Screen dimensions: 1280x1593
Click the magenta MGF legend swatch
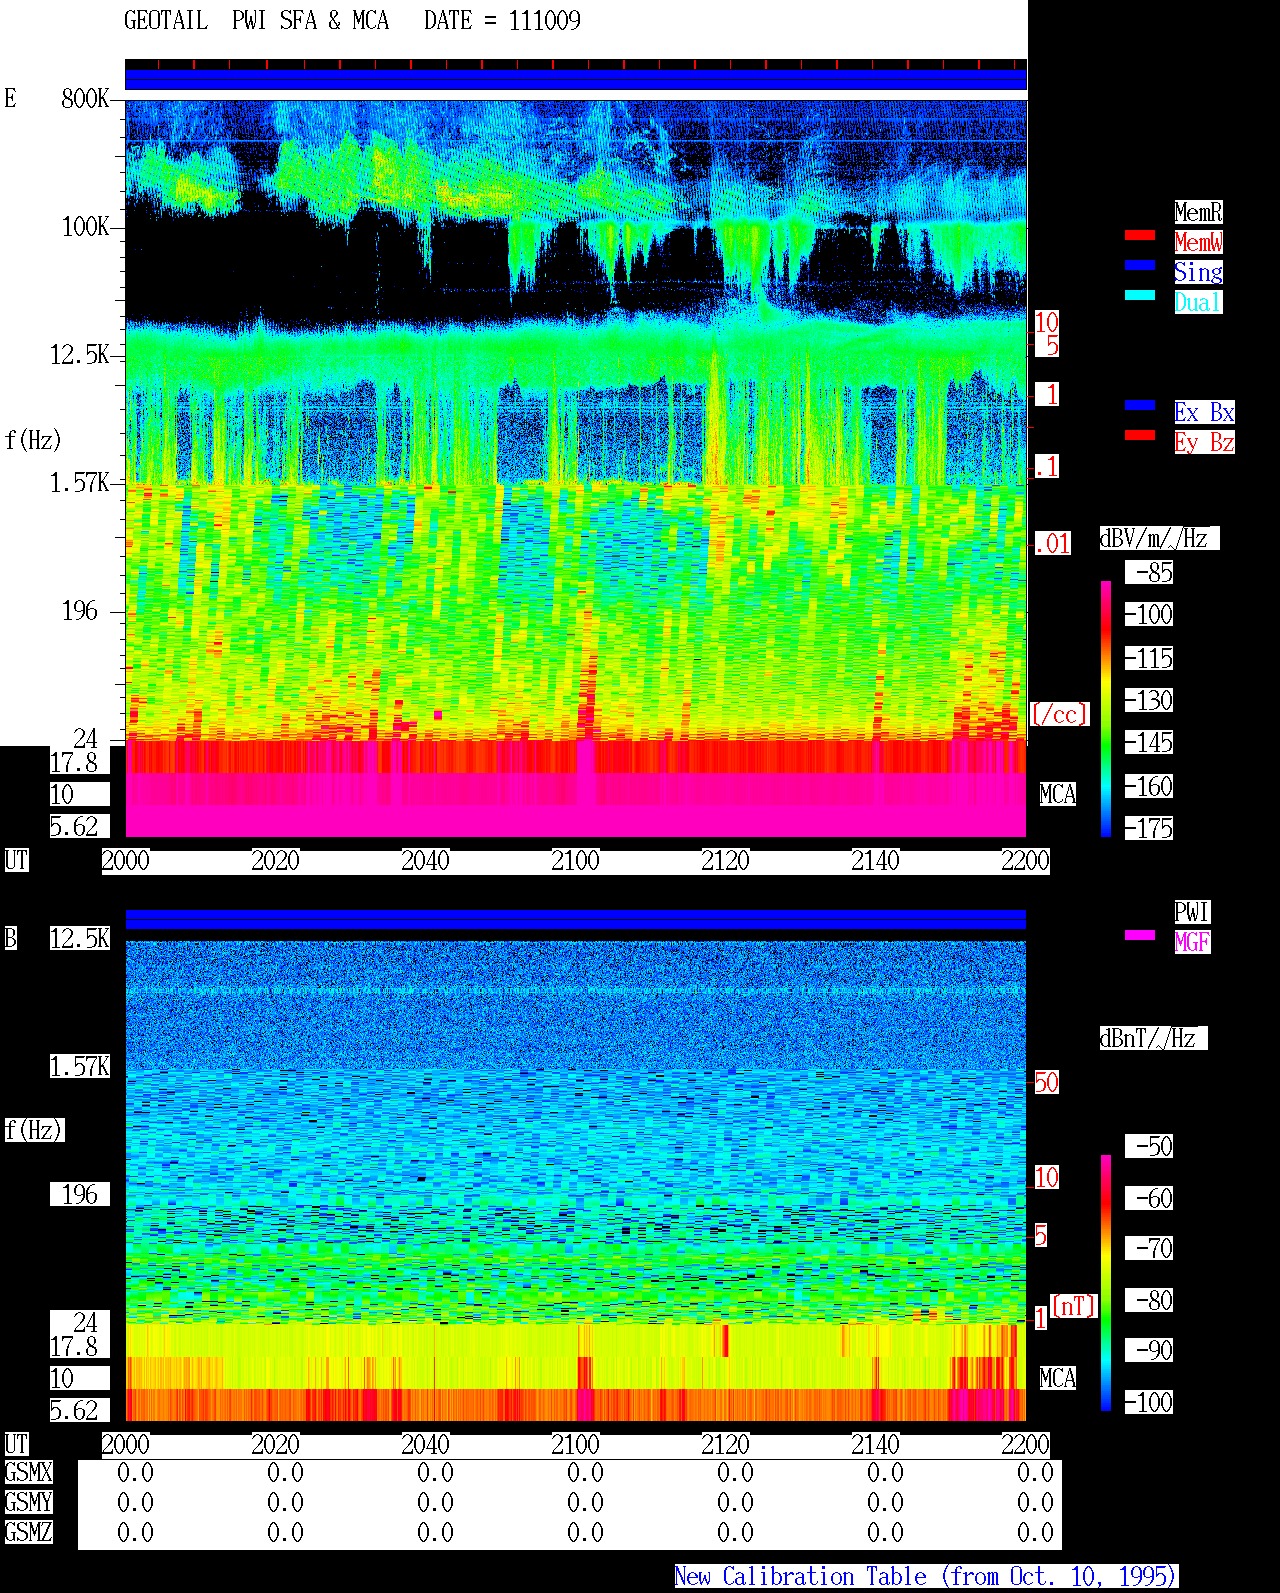tap(1140, 936)
